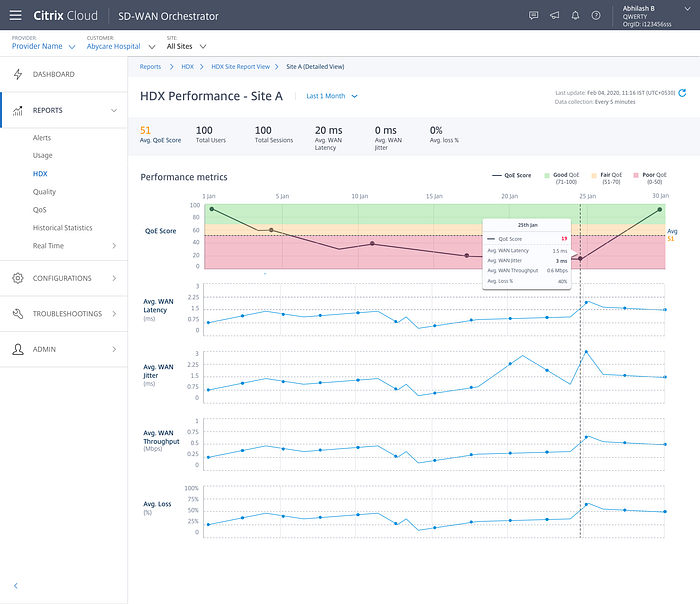Refresh the report data with refresh icon
Screen dimensions: 700x604
[x=682, y=93]
